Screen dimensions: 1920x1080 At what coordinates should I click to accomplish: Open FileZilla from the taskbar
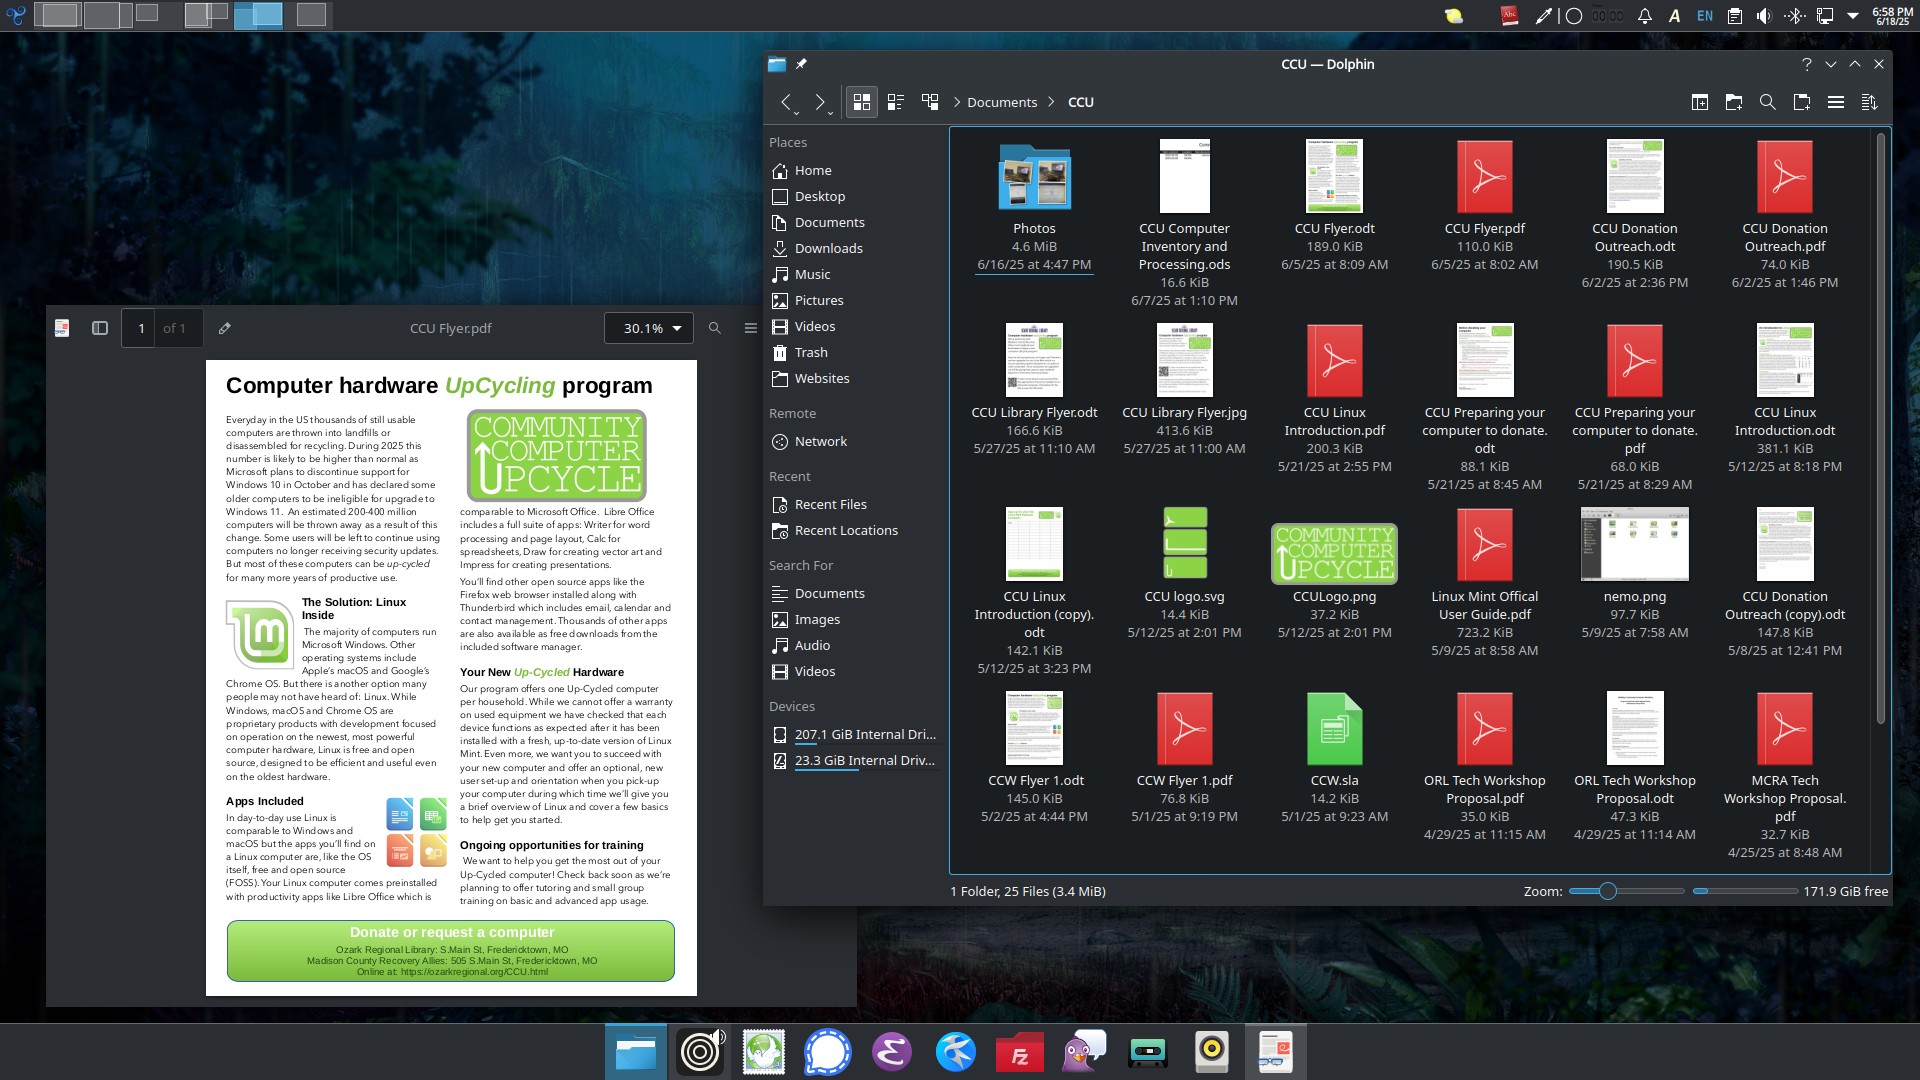[x=1019, y=1051]
